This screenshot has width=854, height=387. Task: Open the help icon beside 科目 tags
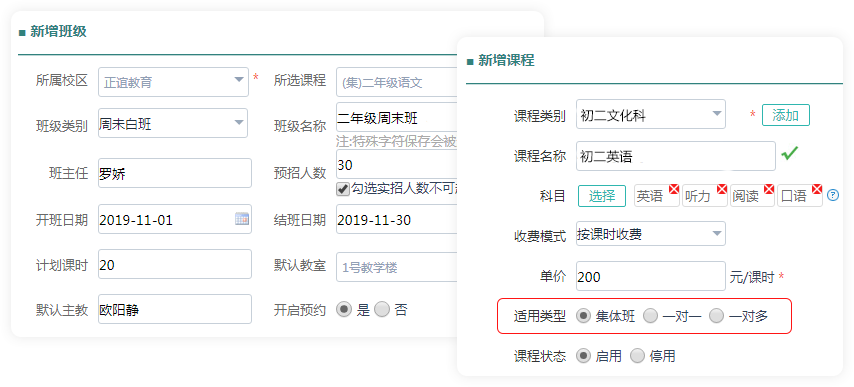coord(832,195)
